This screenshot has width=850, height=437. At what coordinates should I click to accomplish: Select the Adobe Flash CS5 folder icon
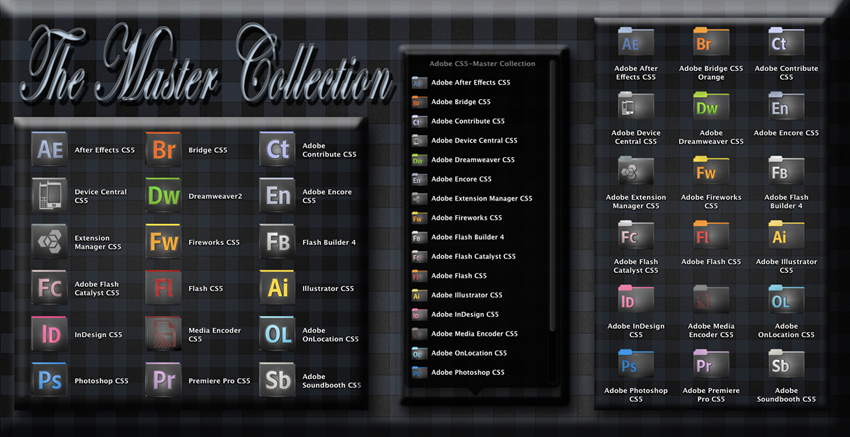[711, 235]
